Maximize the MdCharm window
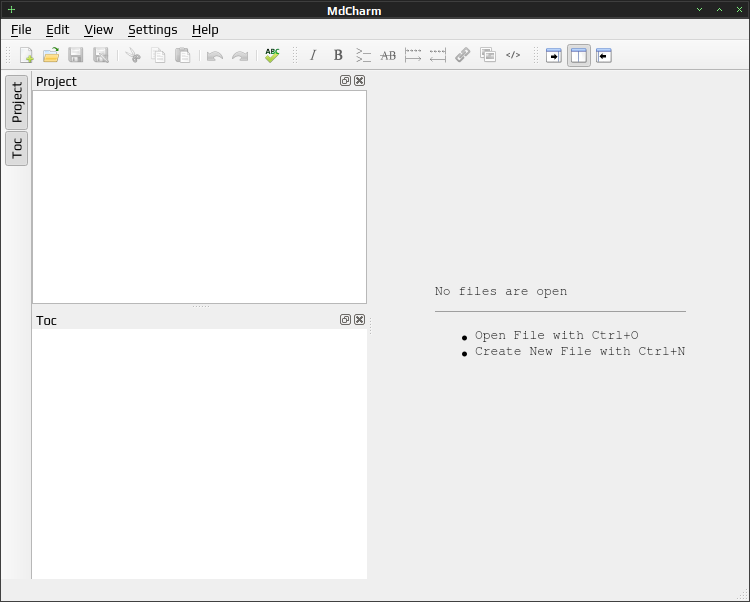The image size is (750, 602). click(x=719, y=10)
